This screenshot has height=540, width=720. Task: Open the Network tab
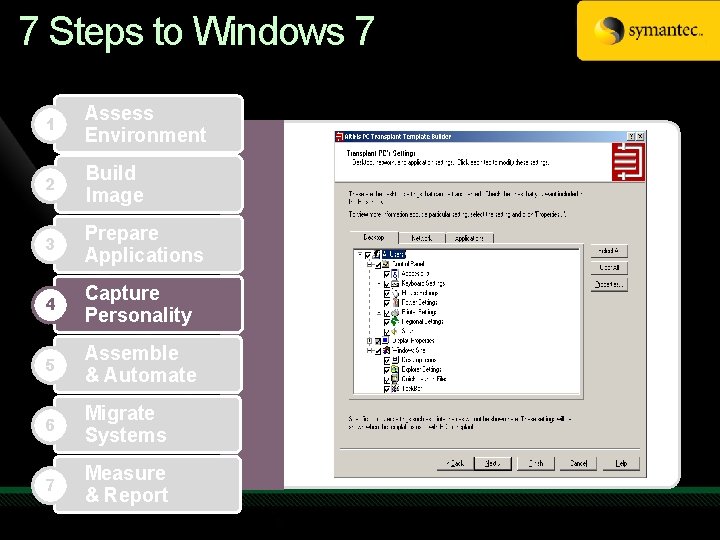422,238
